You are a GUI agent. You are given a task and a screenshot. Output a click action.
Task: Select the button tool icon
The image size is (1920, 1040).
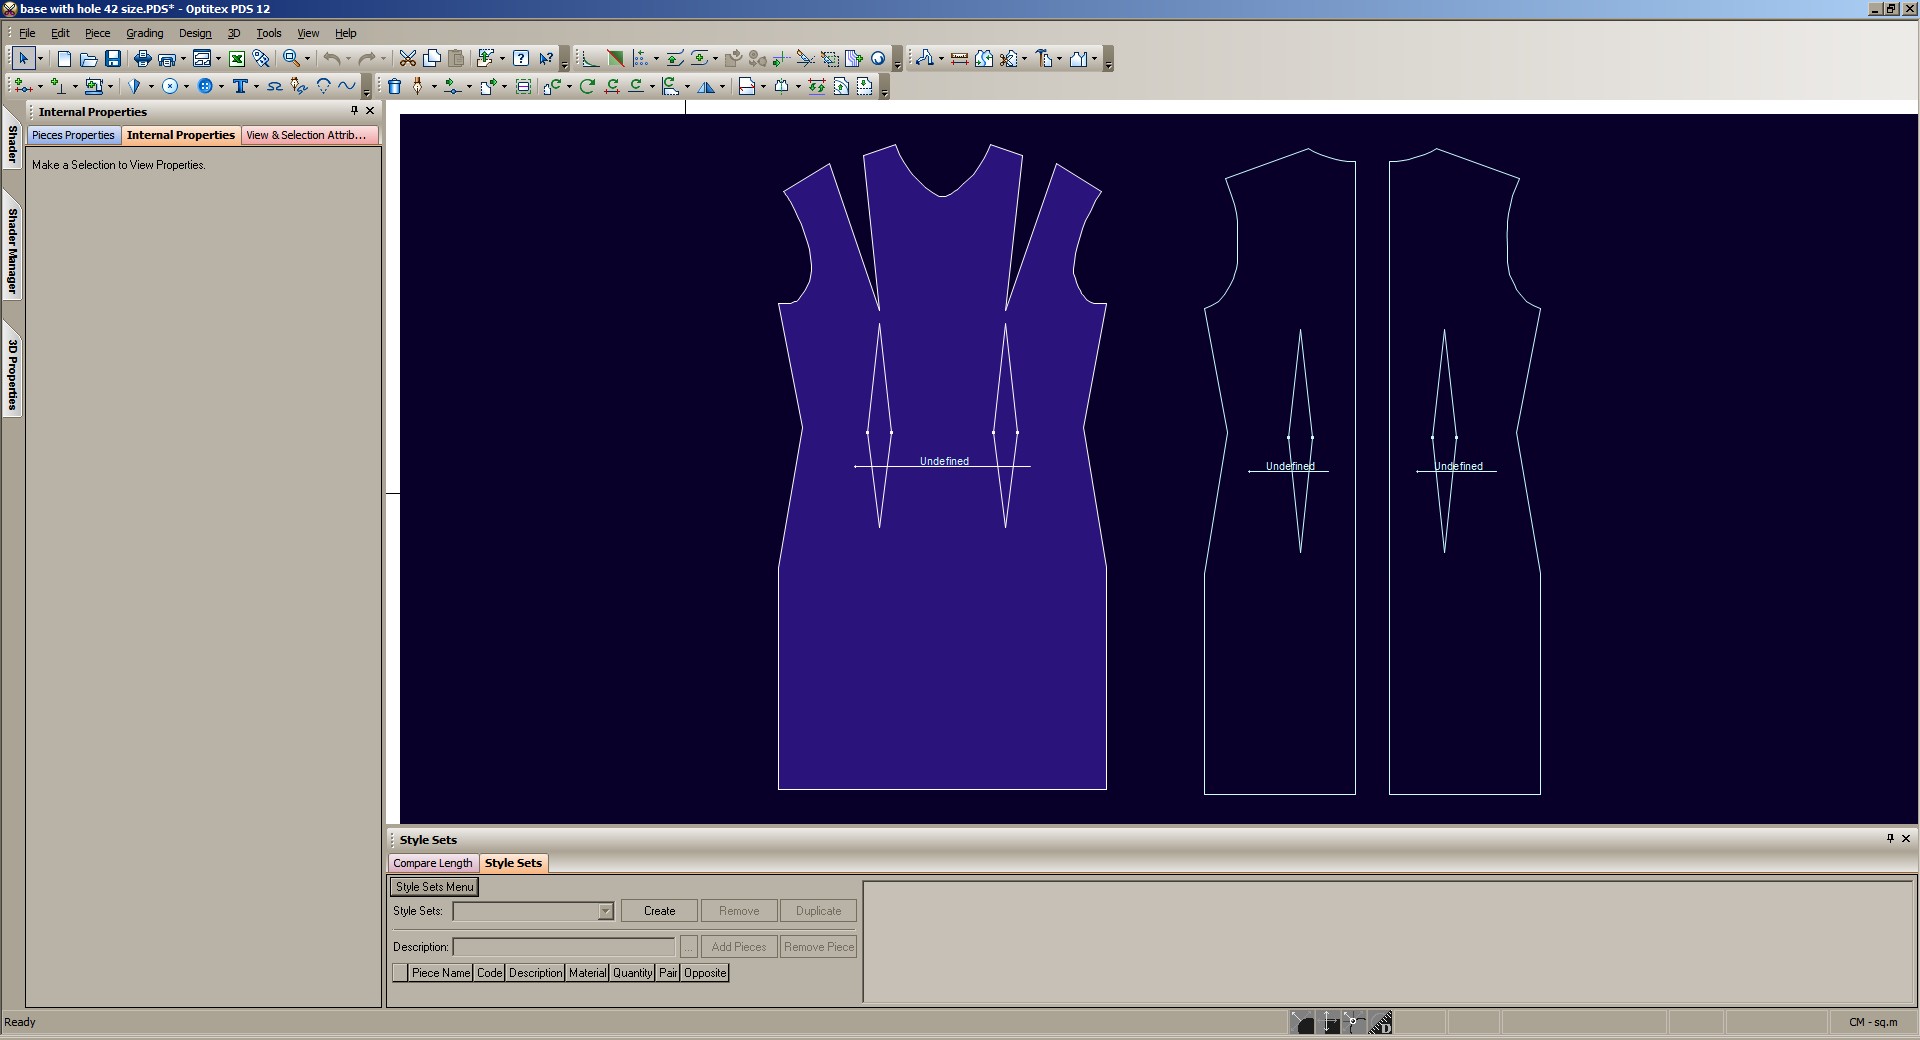coord(205,86)
